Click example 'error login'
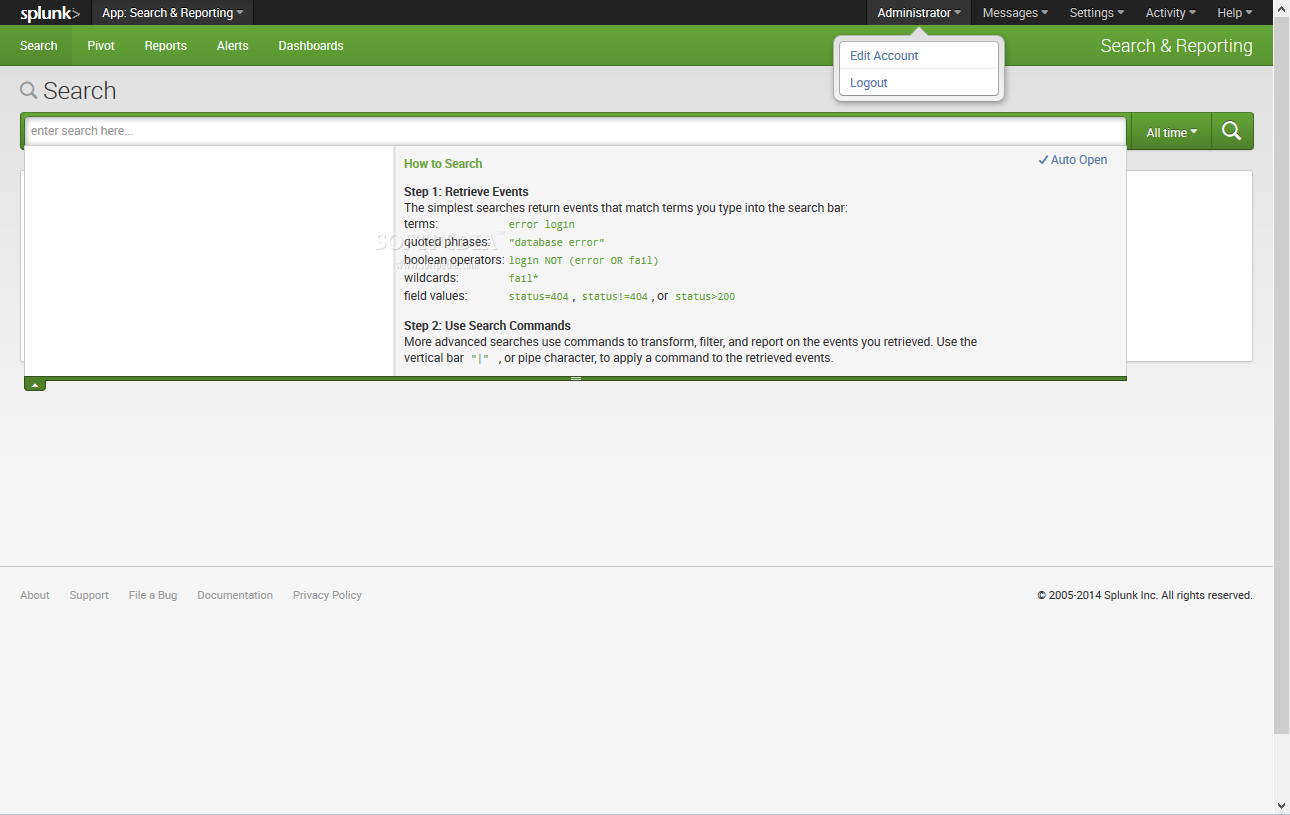Viewport: 1290px width, 815px height. pos(542,225)
